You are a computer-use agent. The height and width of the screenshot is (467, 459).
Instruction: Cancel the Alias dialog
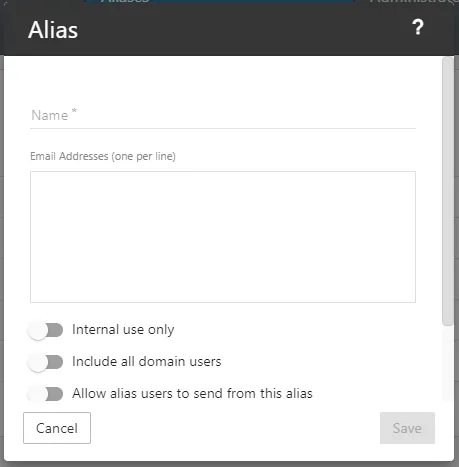pos(57,428)
